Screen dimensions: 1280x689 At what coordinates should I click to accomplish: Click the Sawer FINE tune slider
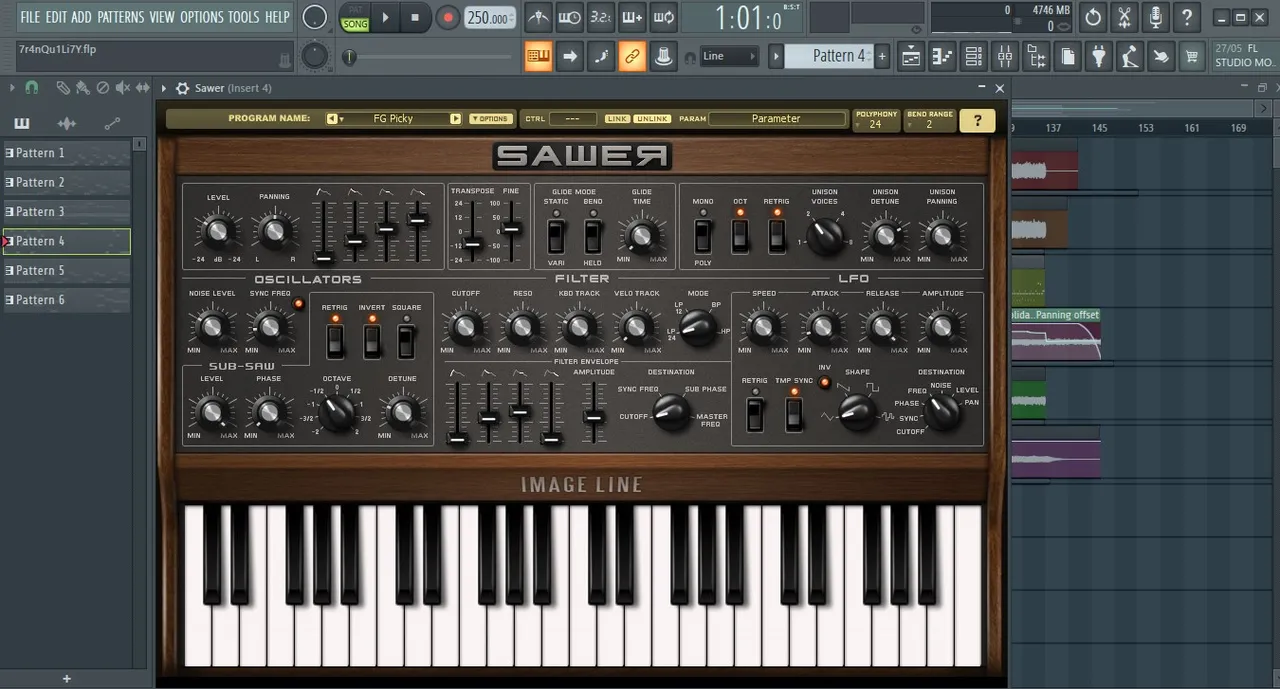[510, 230]
